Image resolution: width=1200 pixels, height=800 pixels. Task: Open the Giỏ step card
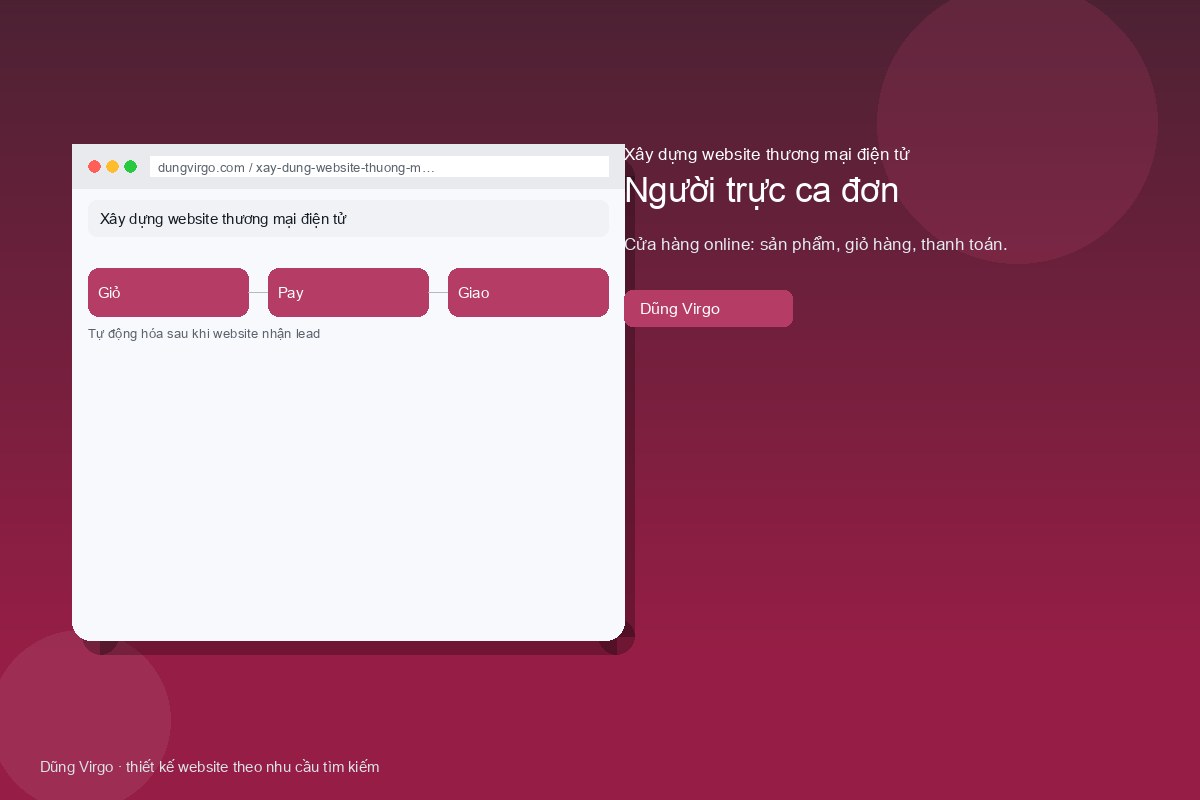(168, 293)
